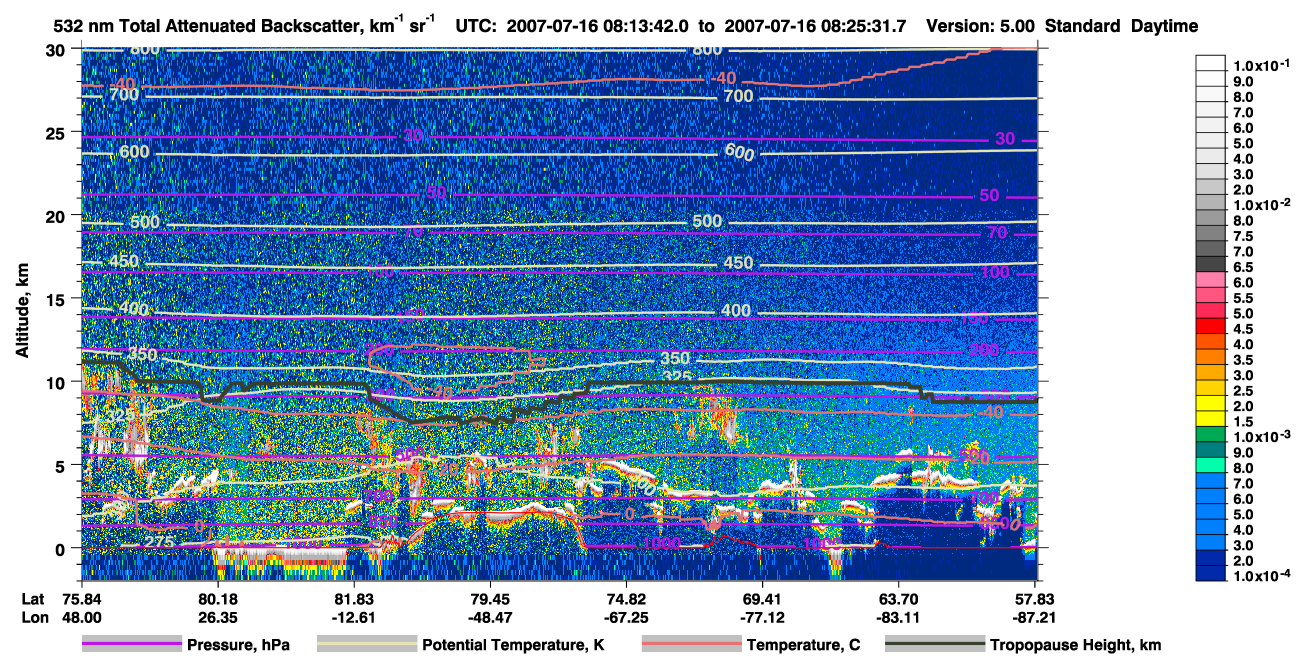Select the red 4.5 colorbar swatch

click(1211, 326)
